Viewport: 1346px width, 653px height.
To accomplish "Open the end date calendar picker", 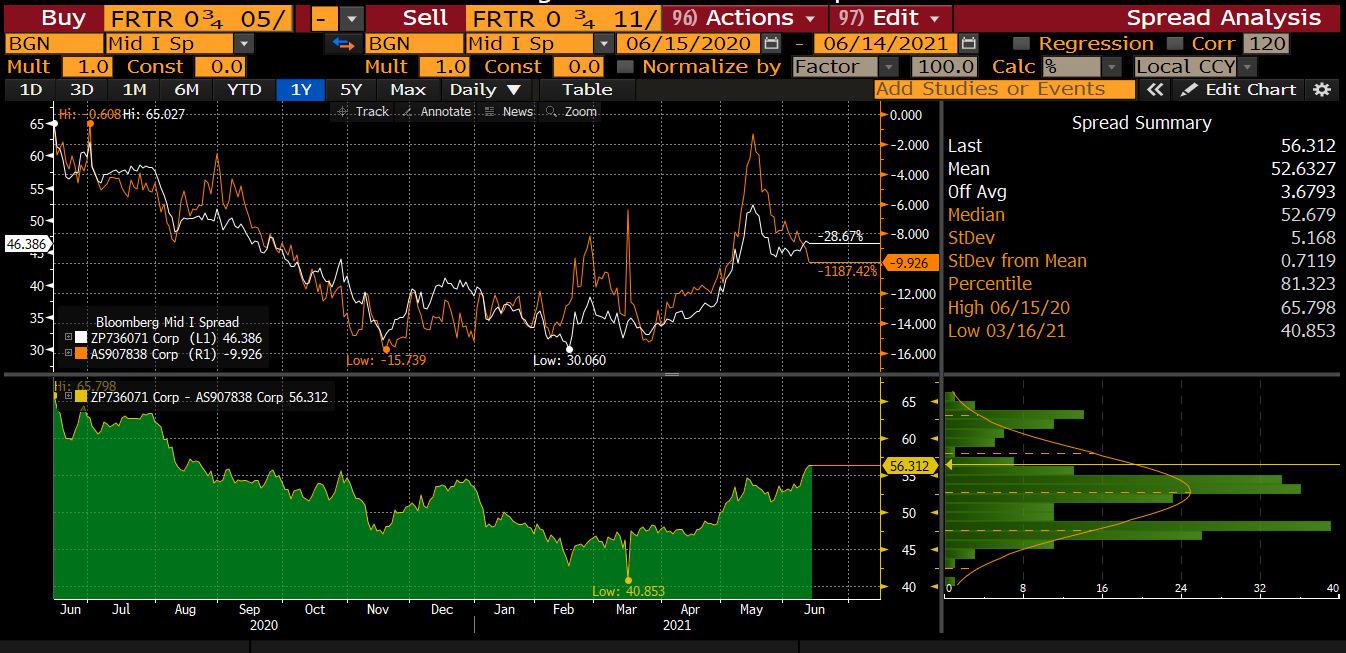I will point(968,44).
